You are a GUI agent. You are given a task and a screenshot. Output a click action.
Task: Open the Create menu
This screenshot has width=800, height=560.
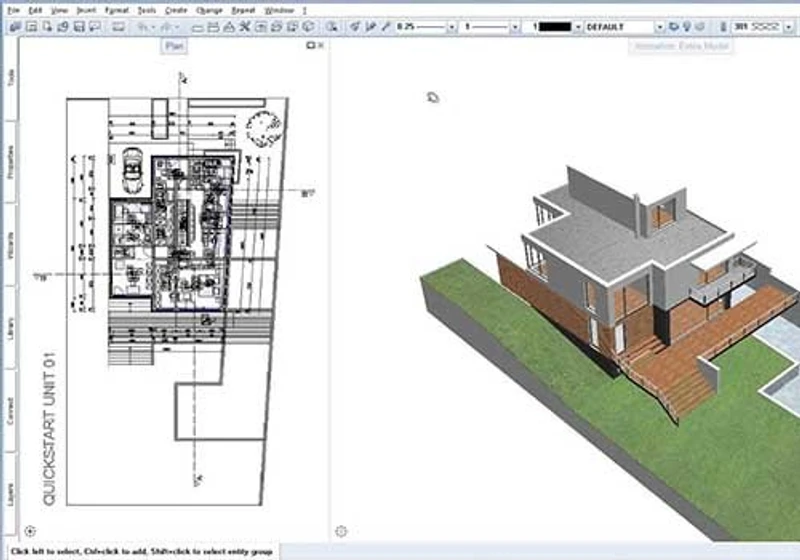pyautogui.click(x=176, y=10)
